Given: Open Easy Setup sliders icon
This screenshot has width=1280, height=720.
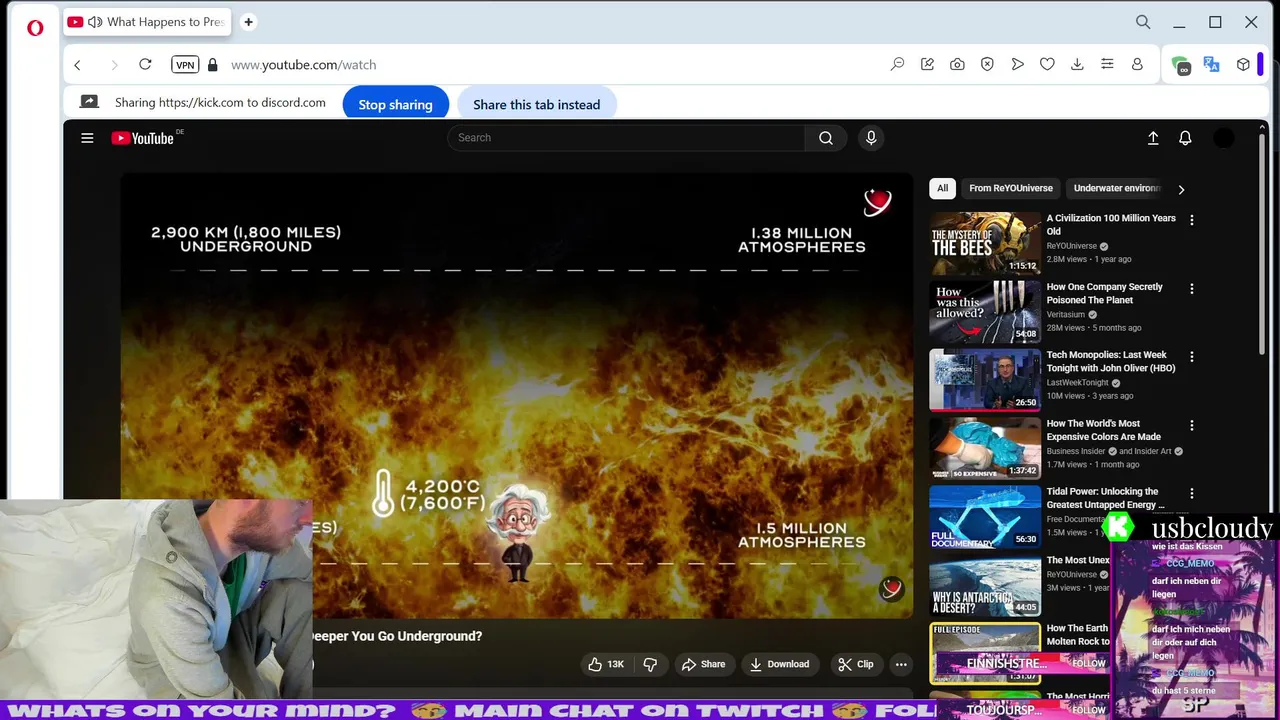Looking at the screenshot, I should (1107, 64).
